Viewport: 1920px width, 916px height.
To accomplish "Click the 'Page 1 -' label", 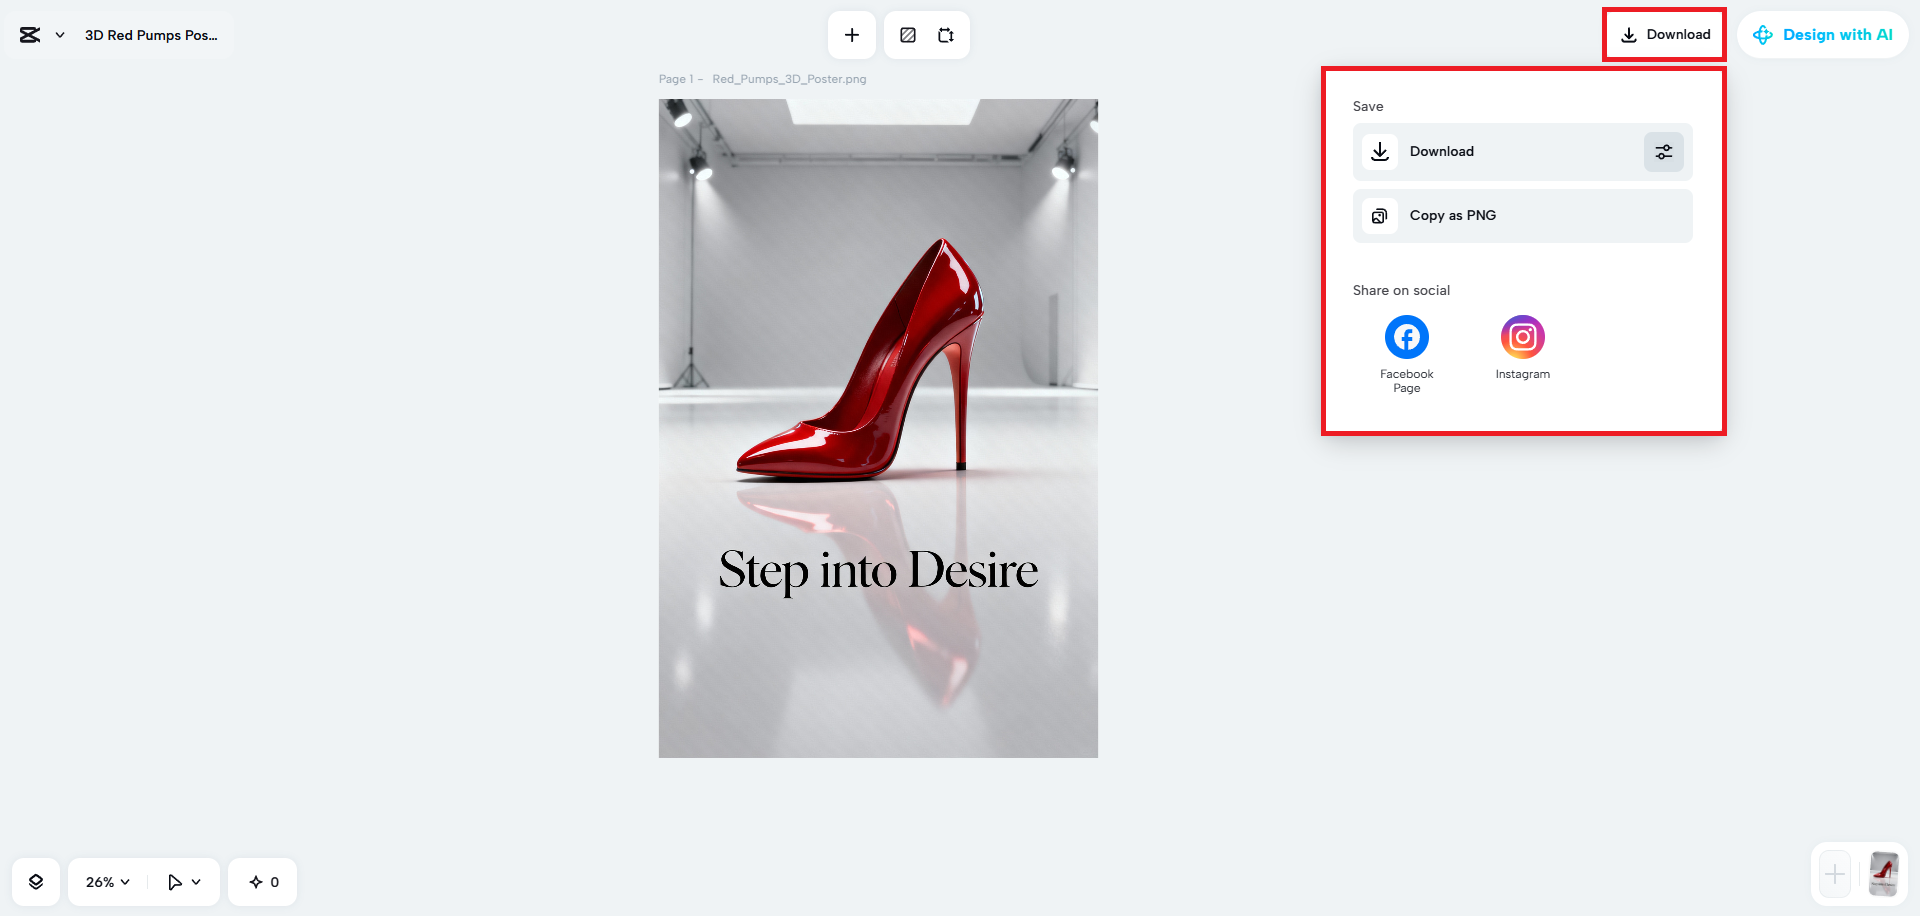I will pyautogui.click(x=681, y=79).
